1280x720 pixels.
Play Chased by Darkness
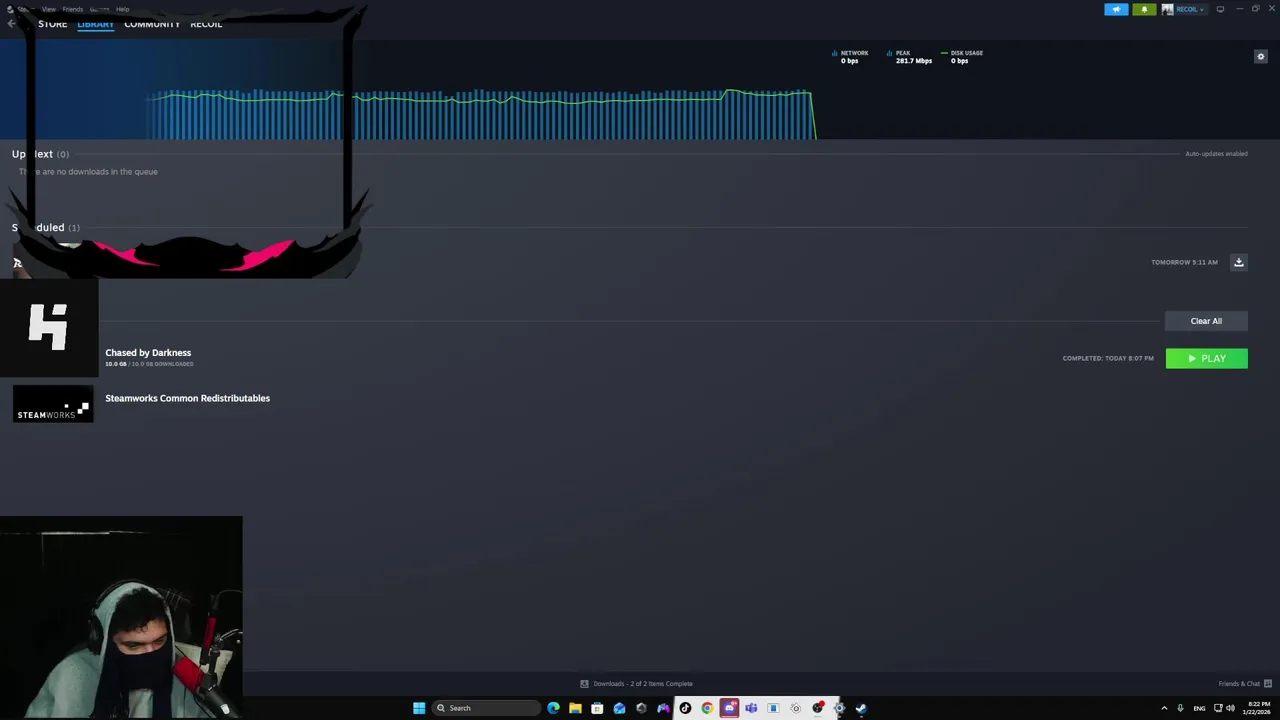[1206, 358]
